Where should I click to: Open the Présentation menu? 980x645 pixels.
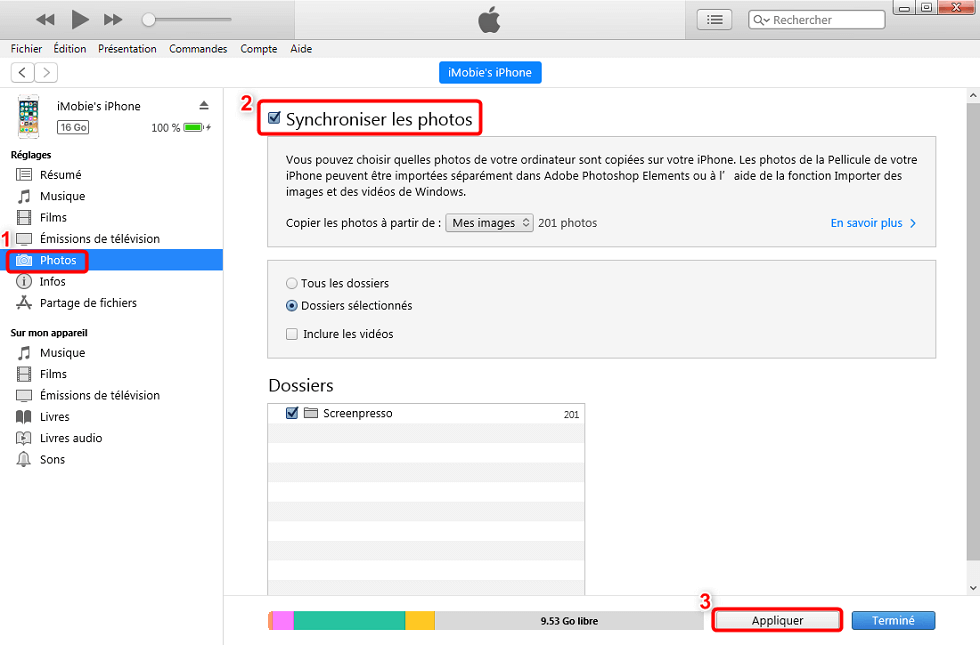tap(127, 49)
